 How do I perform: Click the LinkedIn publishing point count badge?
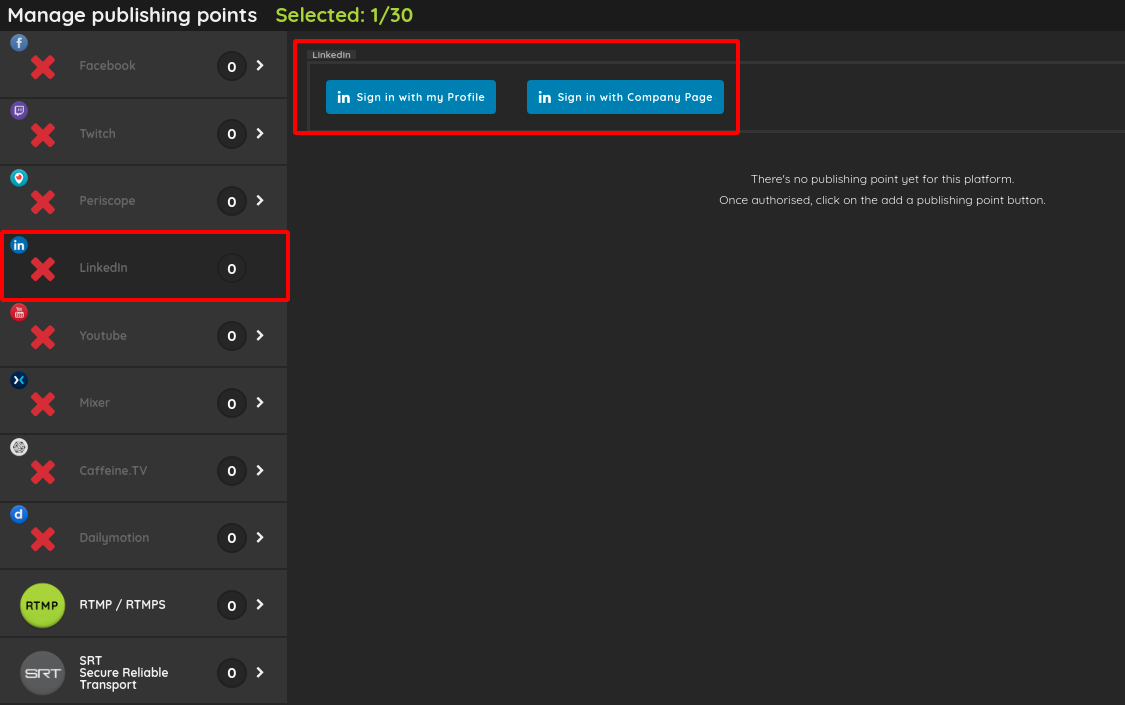coord(232,269)
